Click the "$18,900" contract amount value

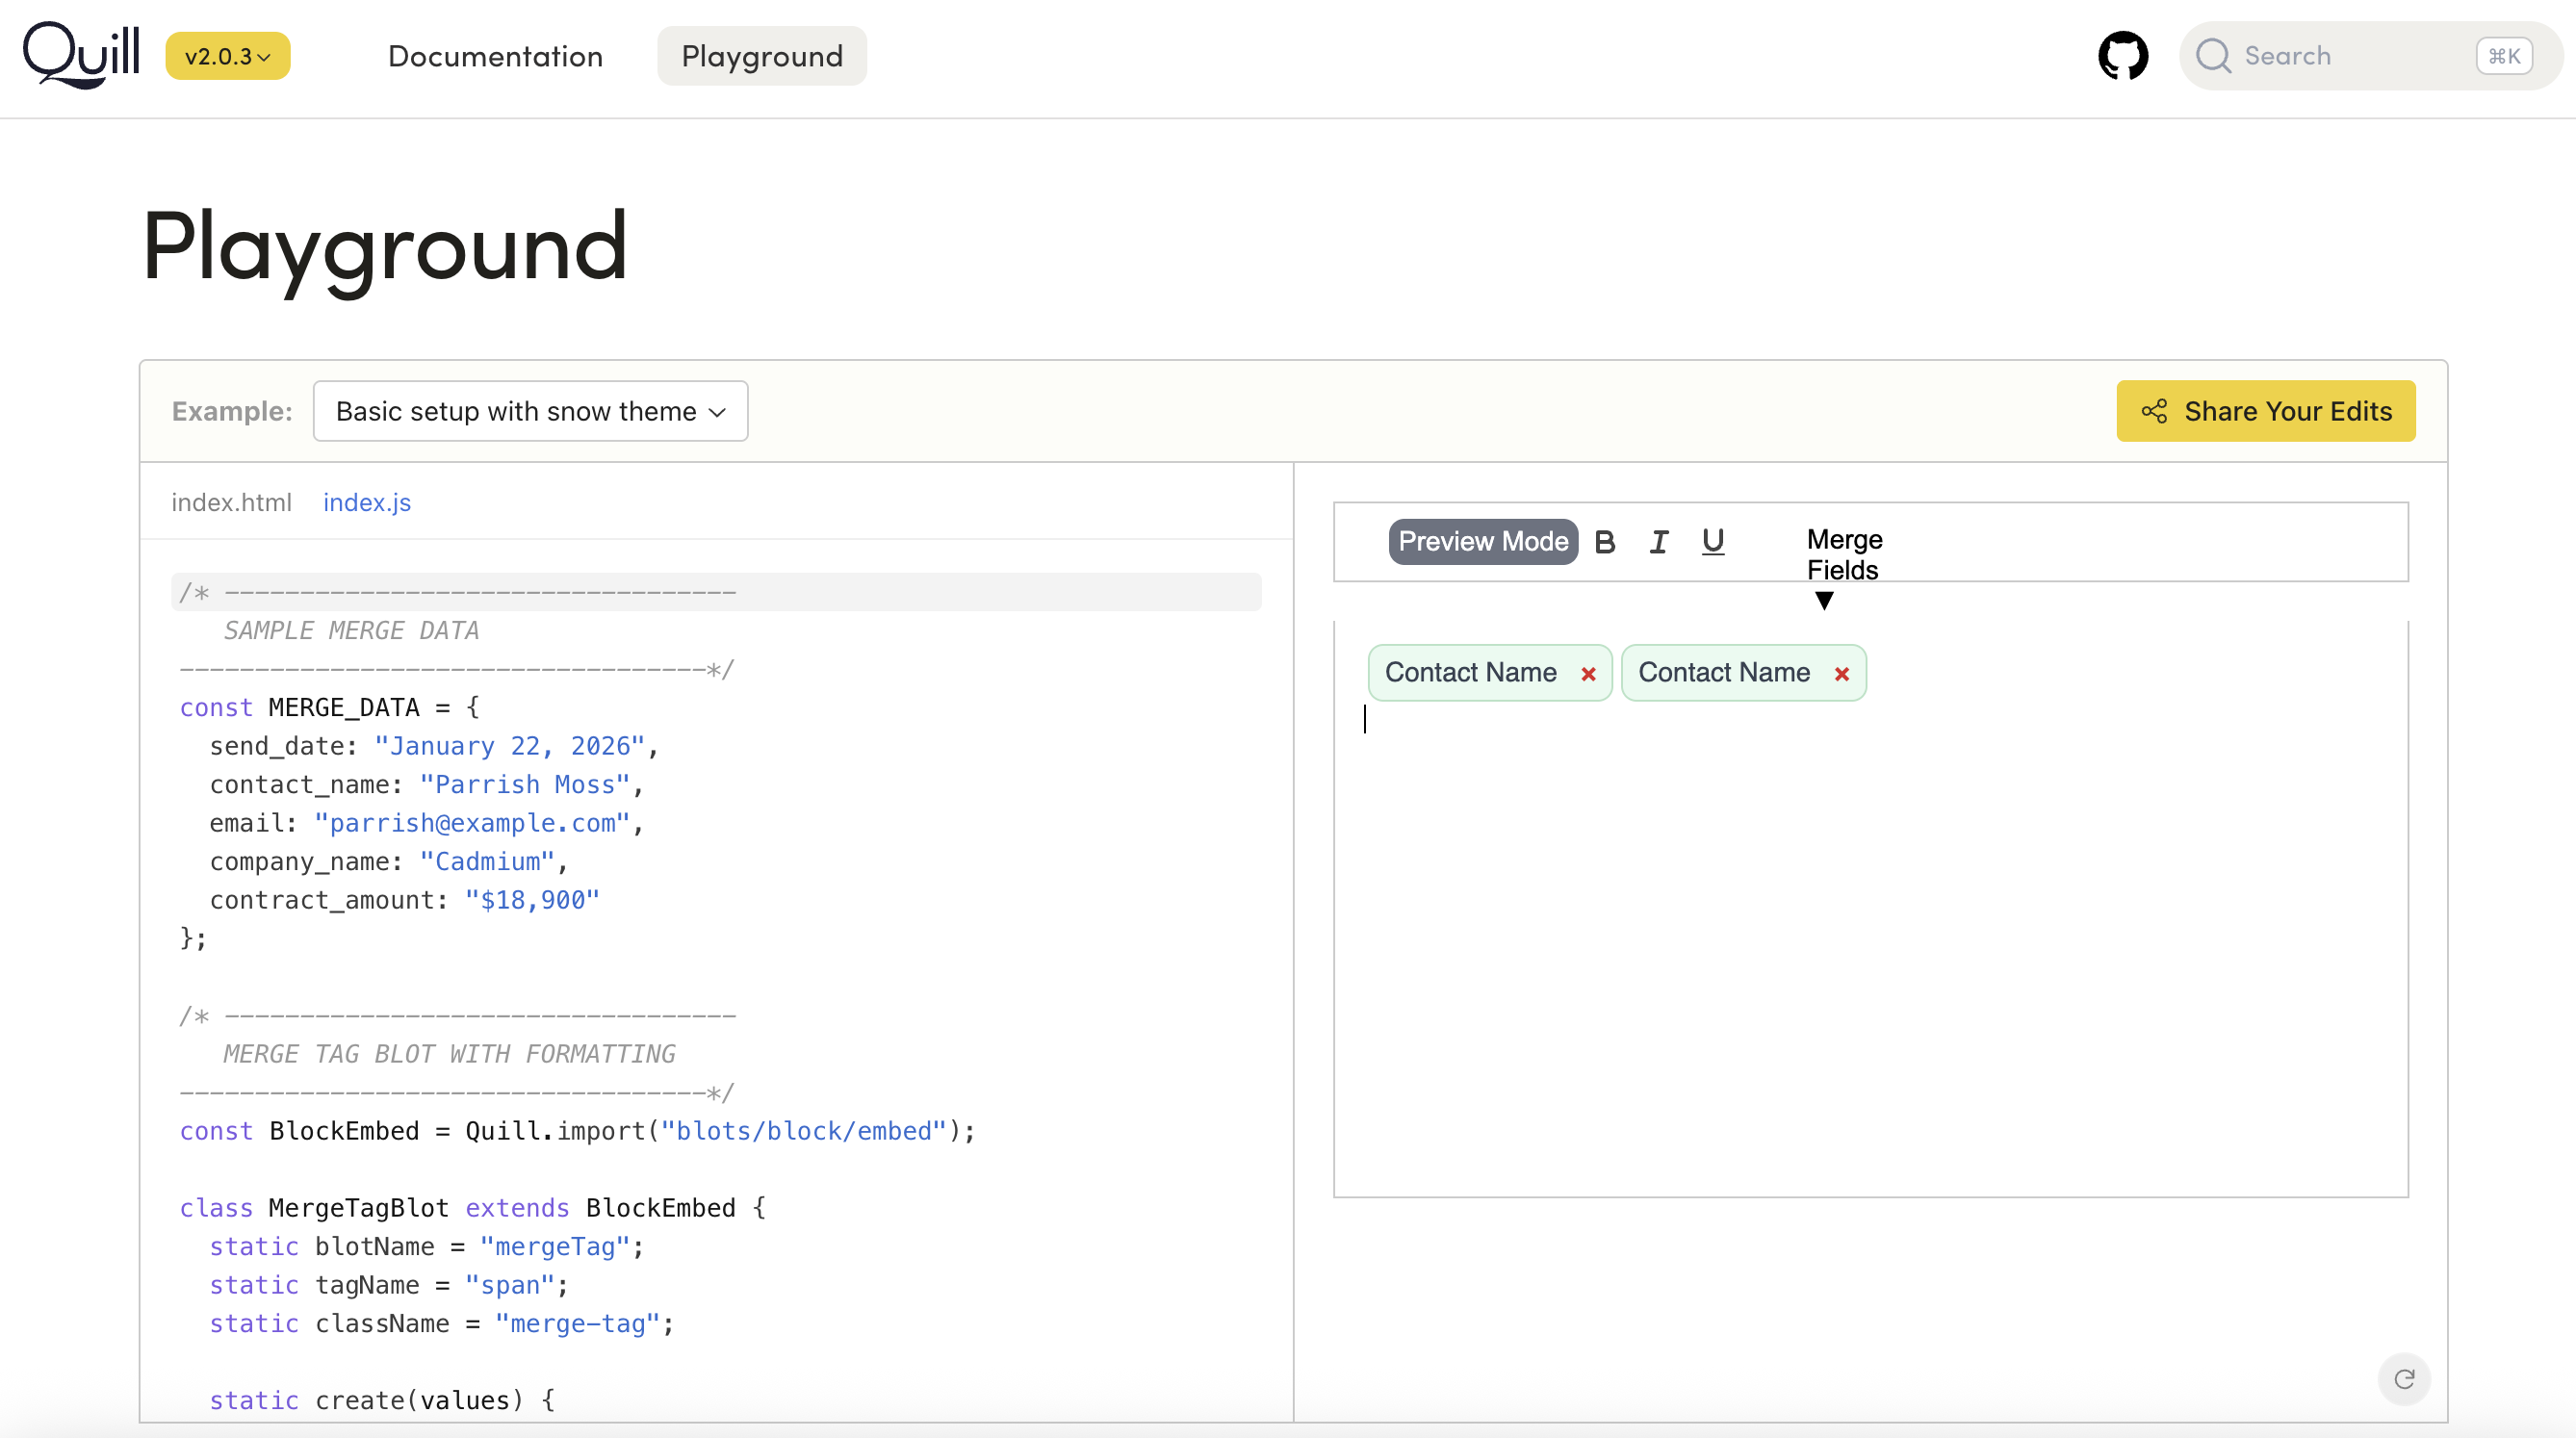pos(532,900)
